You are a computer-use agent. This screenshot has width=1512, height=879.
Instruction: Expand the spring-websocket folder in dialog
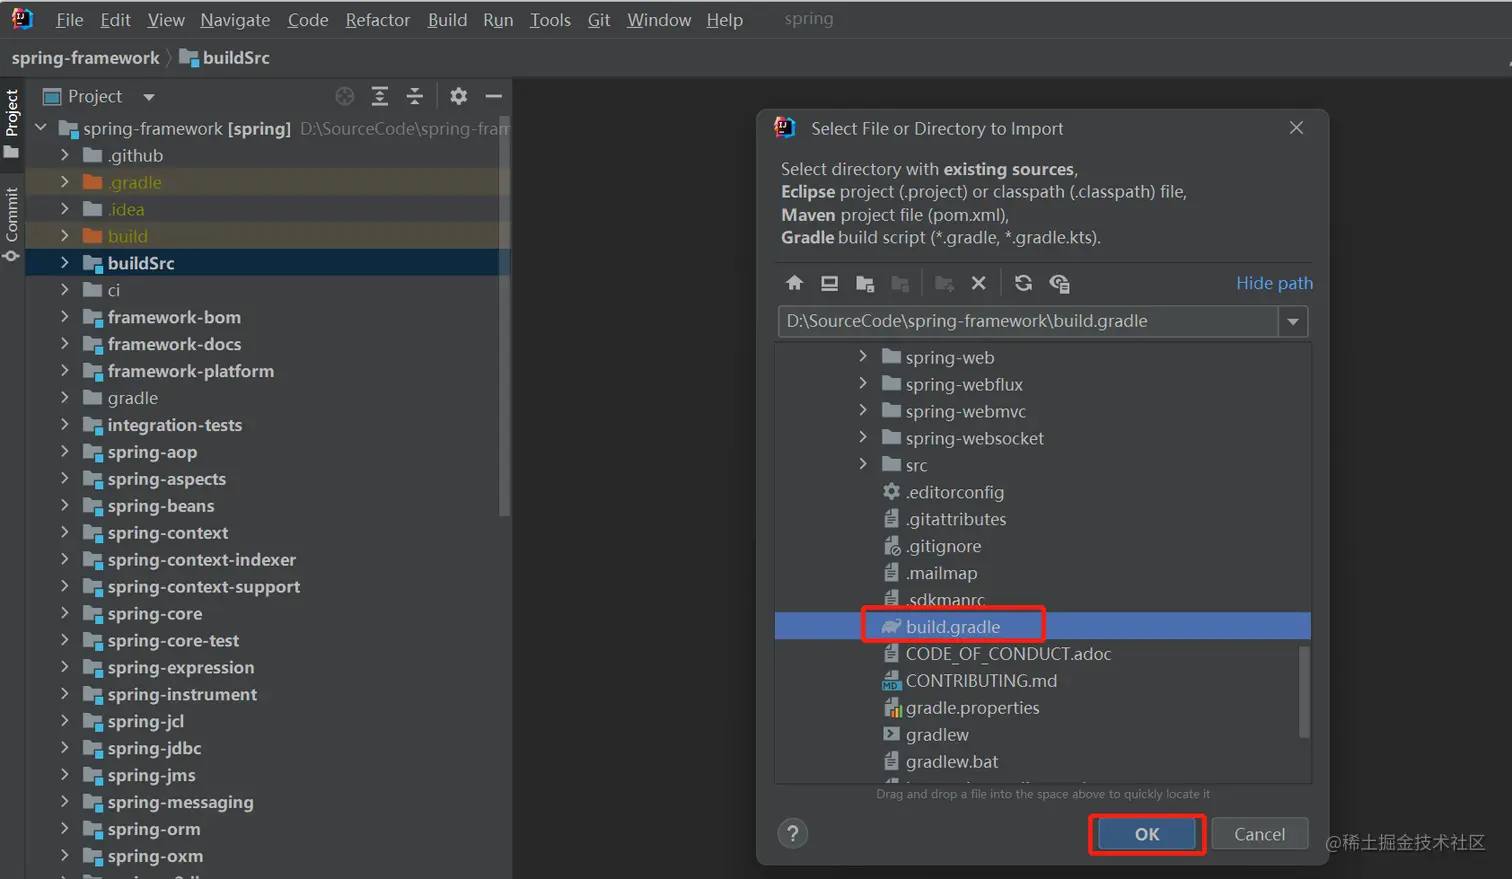(863, 437)
